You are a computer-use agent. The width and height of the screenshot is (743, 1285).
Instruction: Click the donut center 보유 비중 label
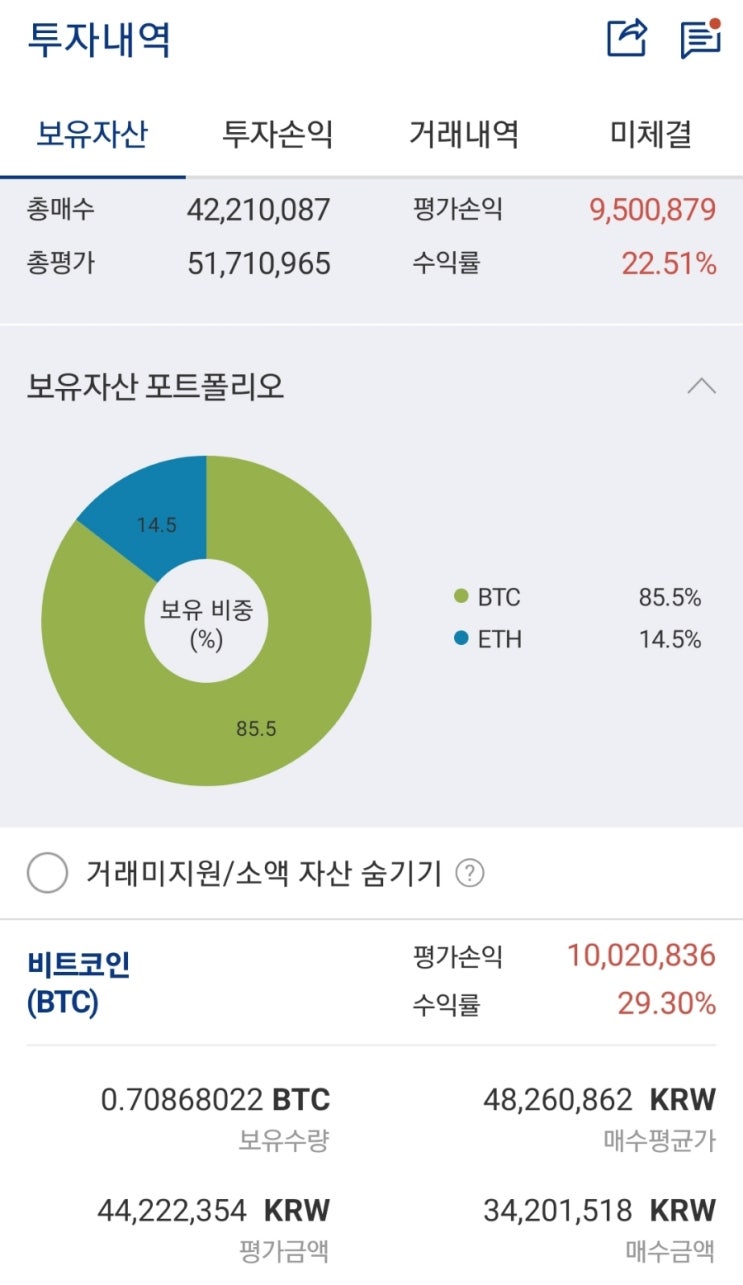206,622
